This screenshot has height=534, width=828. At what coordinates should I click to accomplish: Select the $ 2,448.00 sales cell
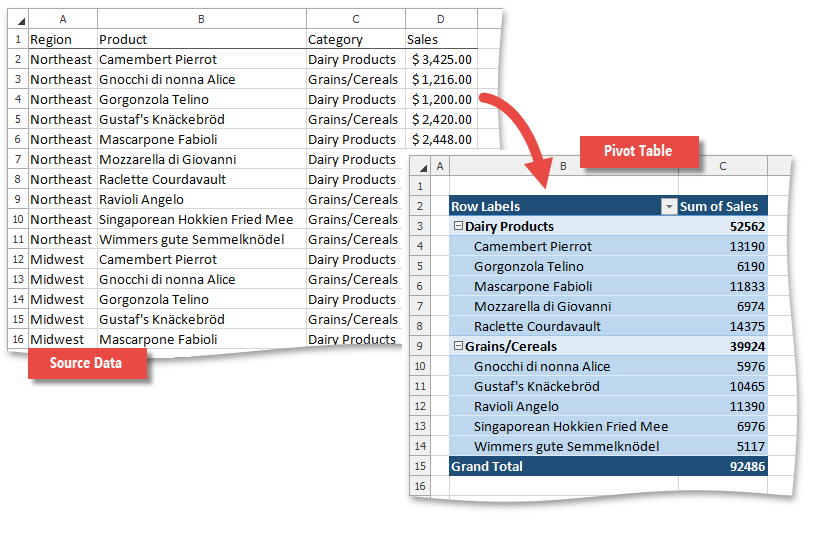(x=441, y=139)
